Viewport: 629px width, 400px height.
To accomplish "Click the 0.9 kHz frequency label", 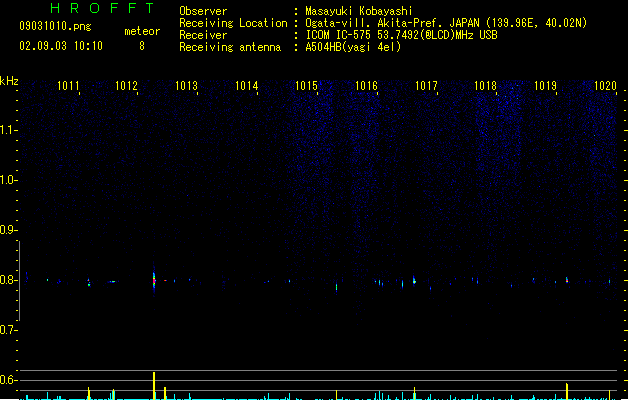I will point(8,230).
